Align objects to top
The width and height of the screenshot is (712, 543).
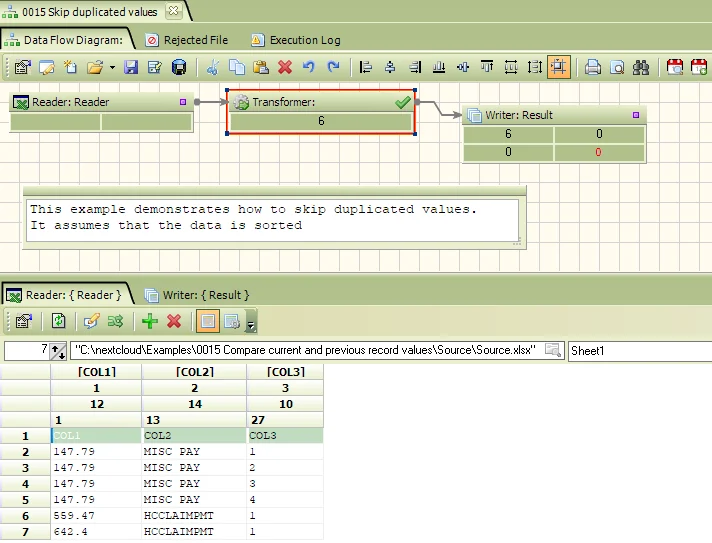tap(487, 68)
